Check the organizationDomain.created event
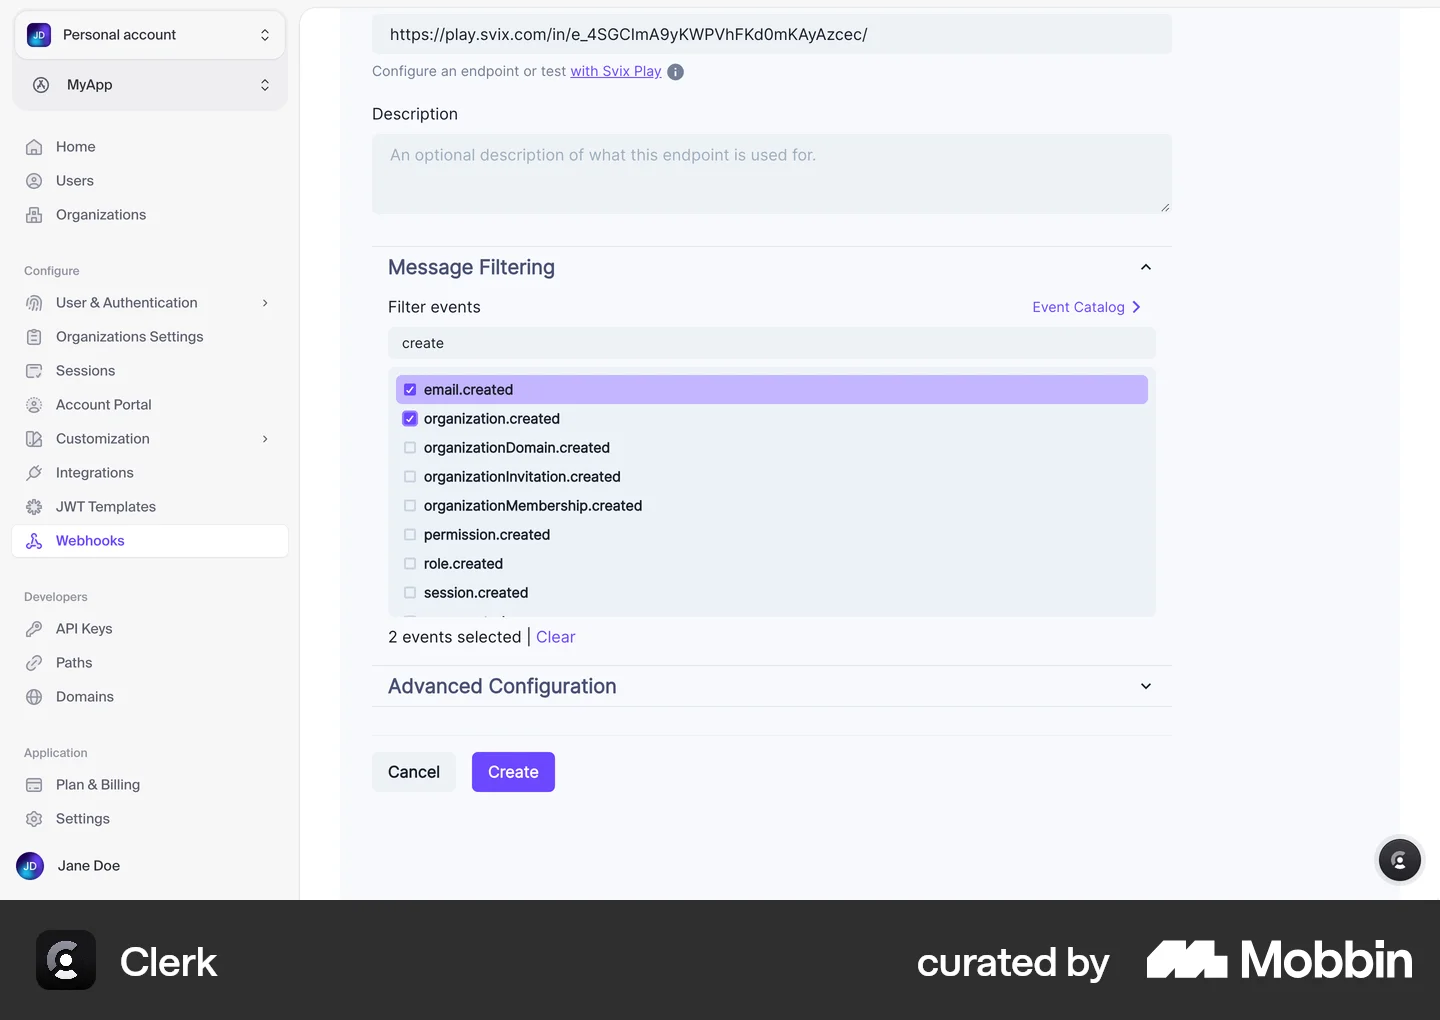 [410, 448]
